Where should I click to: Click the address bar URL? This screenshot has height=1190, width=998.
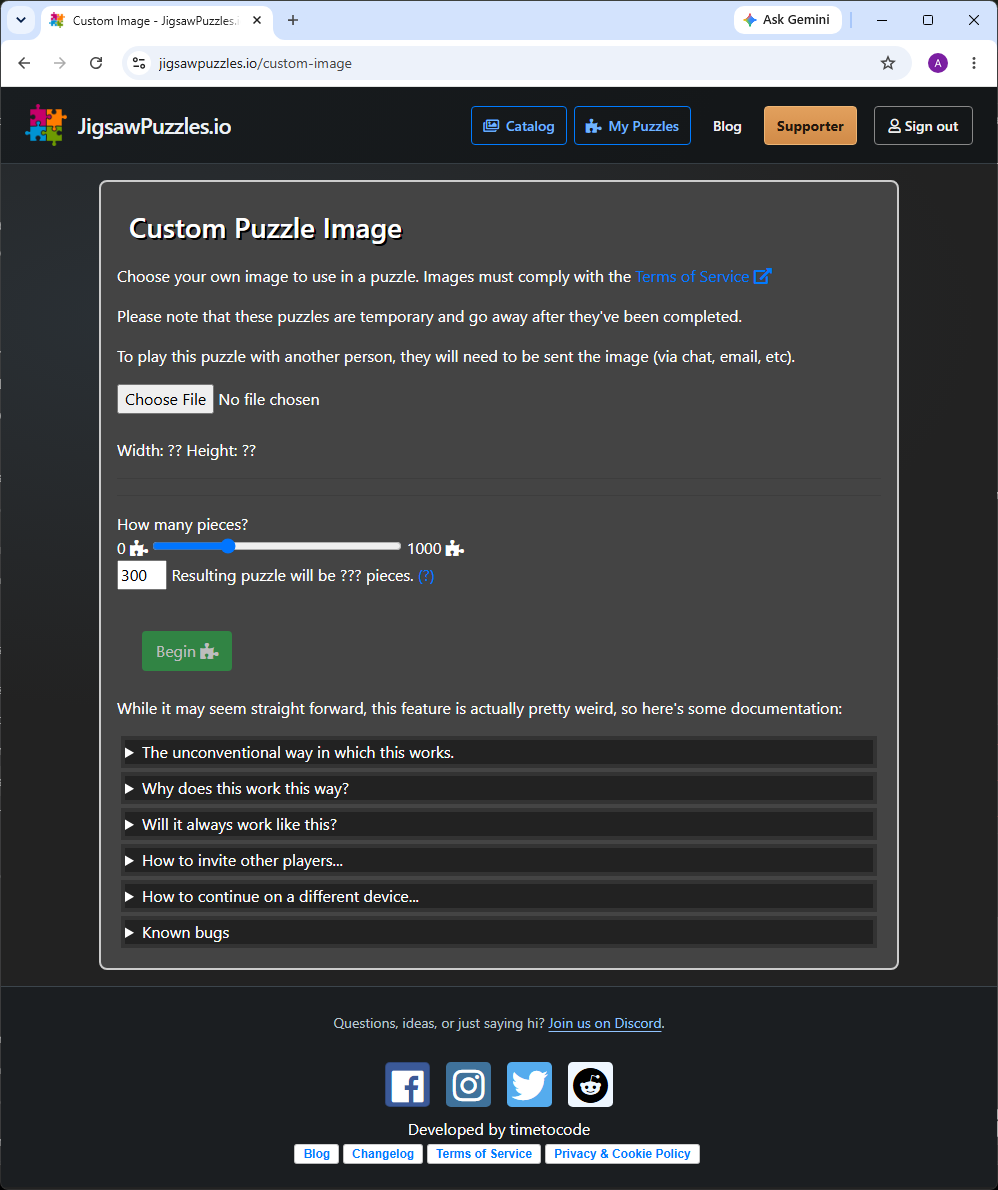255,63
